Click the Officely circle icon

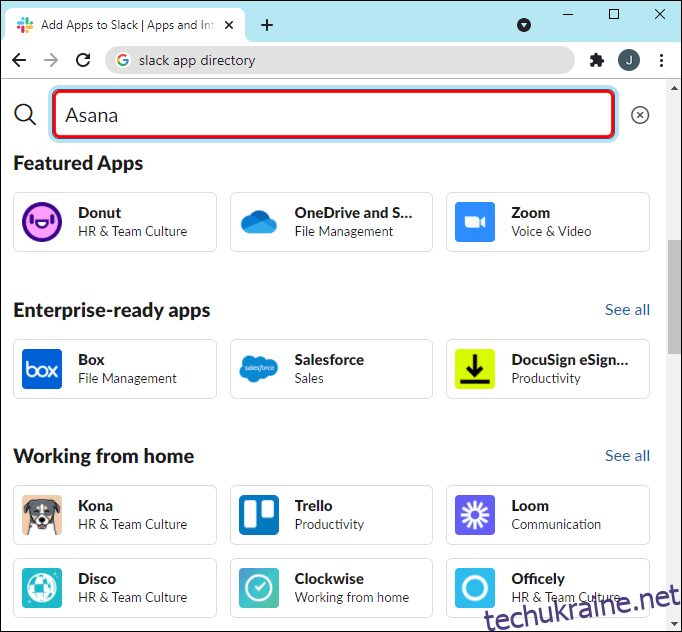pyautogui.click(x=475, y=588)
